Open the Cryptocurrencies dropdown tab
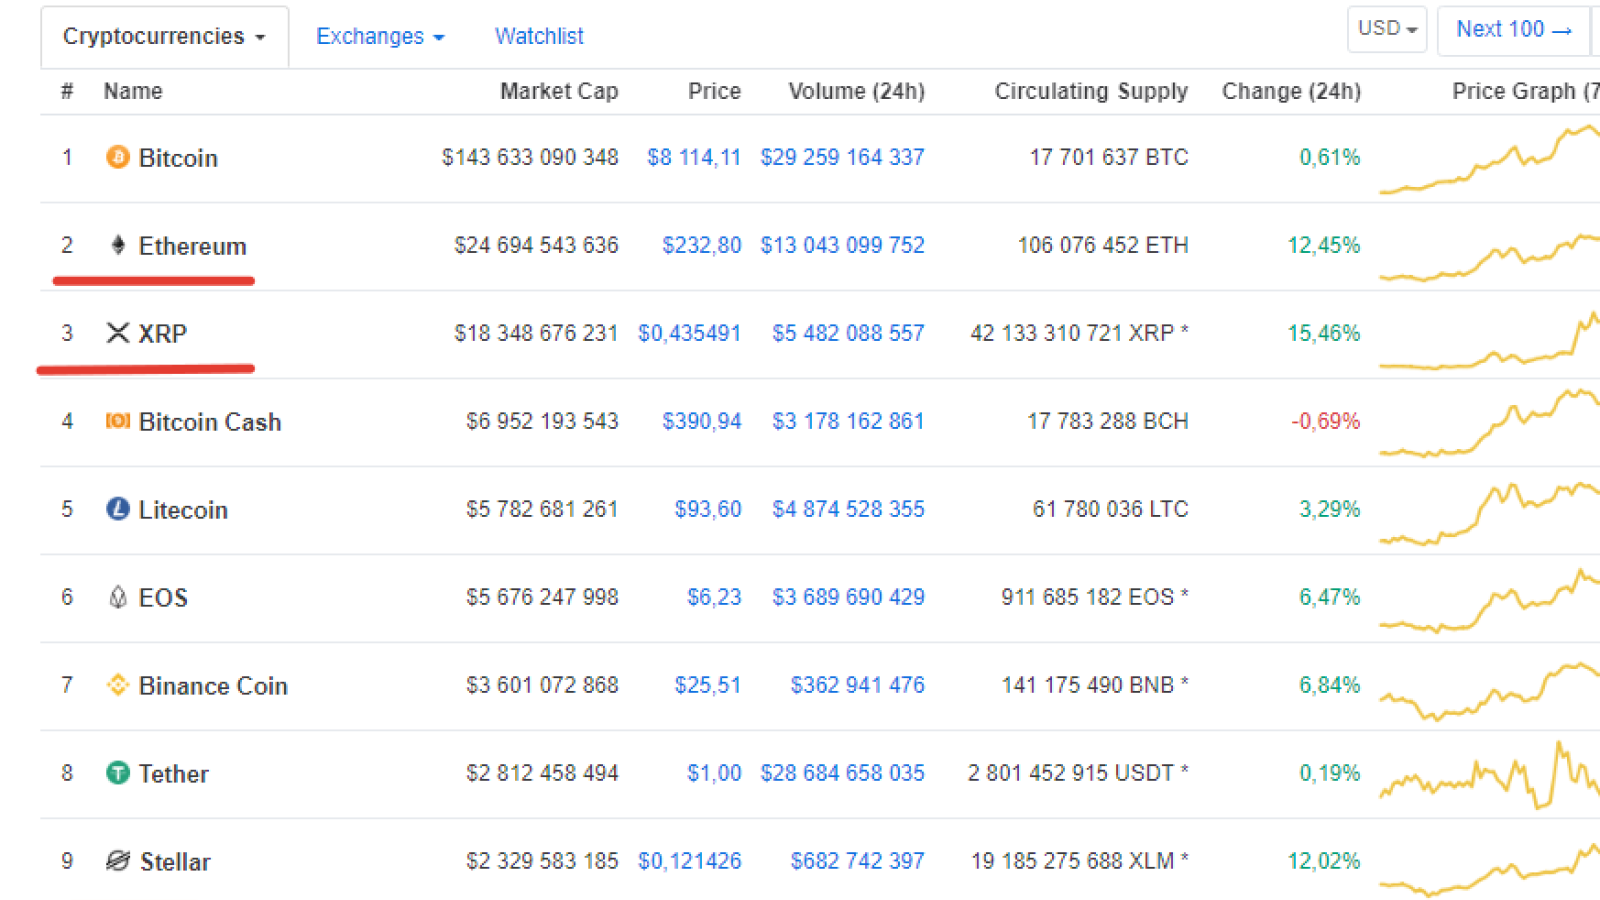This screenshot has height=900, width=1600. (165, 36)
